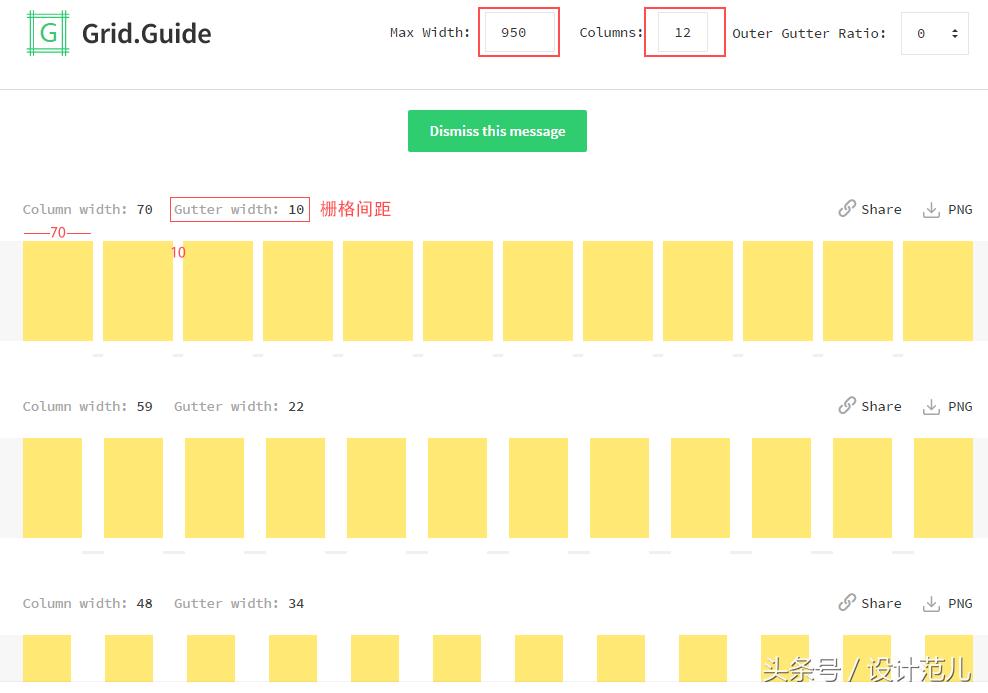Image resolution: width=988 pixels, height=693 pixels.
Task: Click the Grid.Guide site title text
Action: point(146,34)
